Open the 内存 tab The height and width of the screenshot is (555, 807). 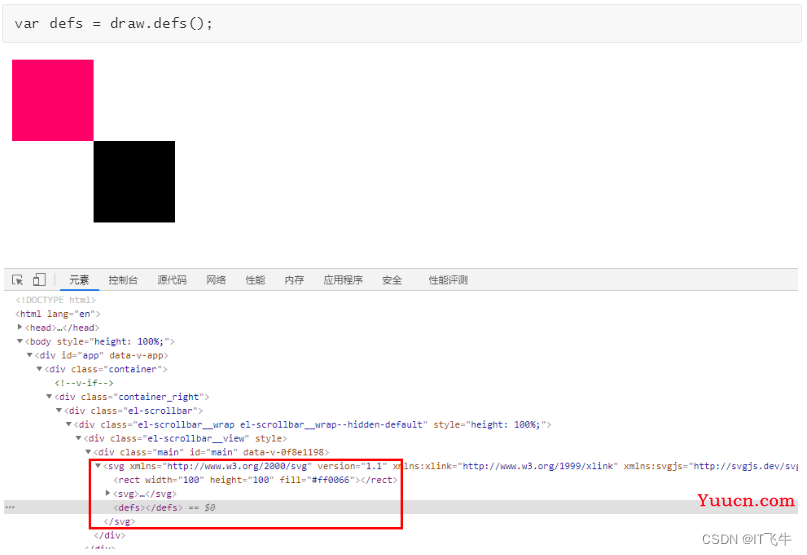pyautogui.click(x=294, y=280)
